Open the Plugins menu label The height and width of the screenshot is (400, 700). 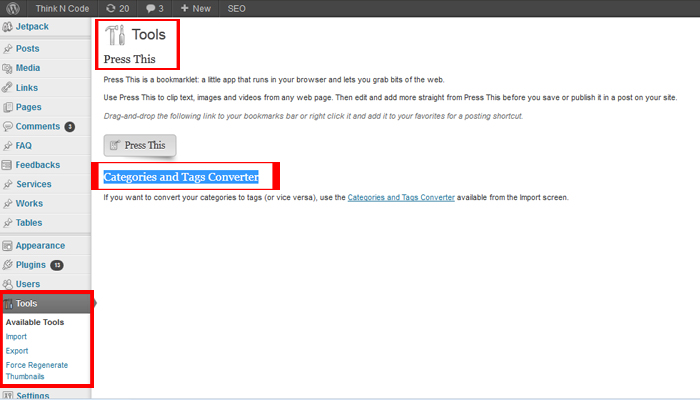(31, 265)
